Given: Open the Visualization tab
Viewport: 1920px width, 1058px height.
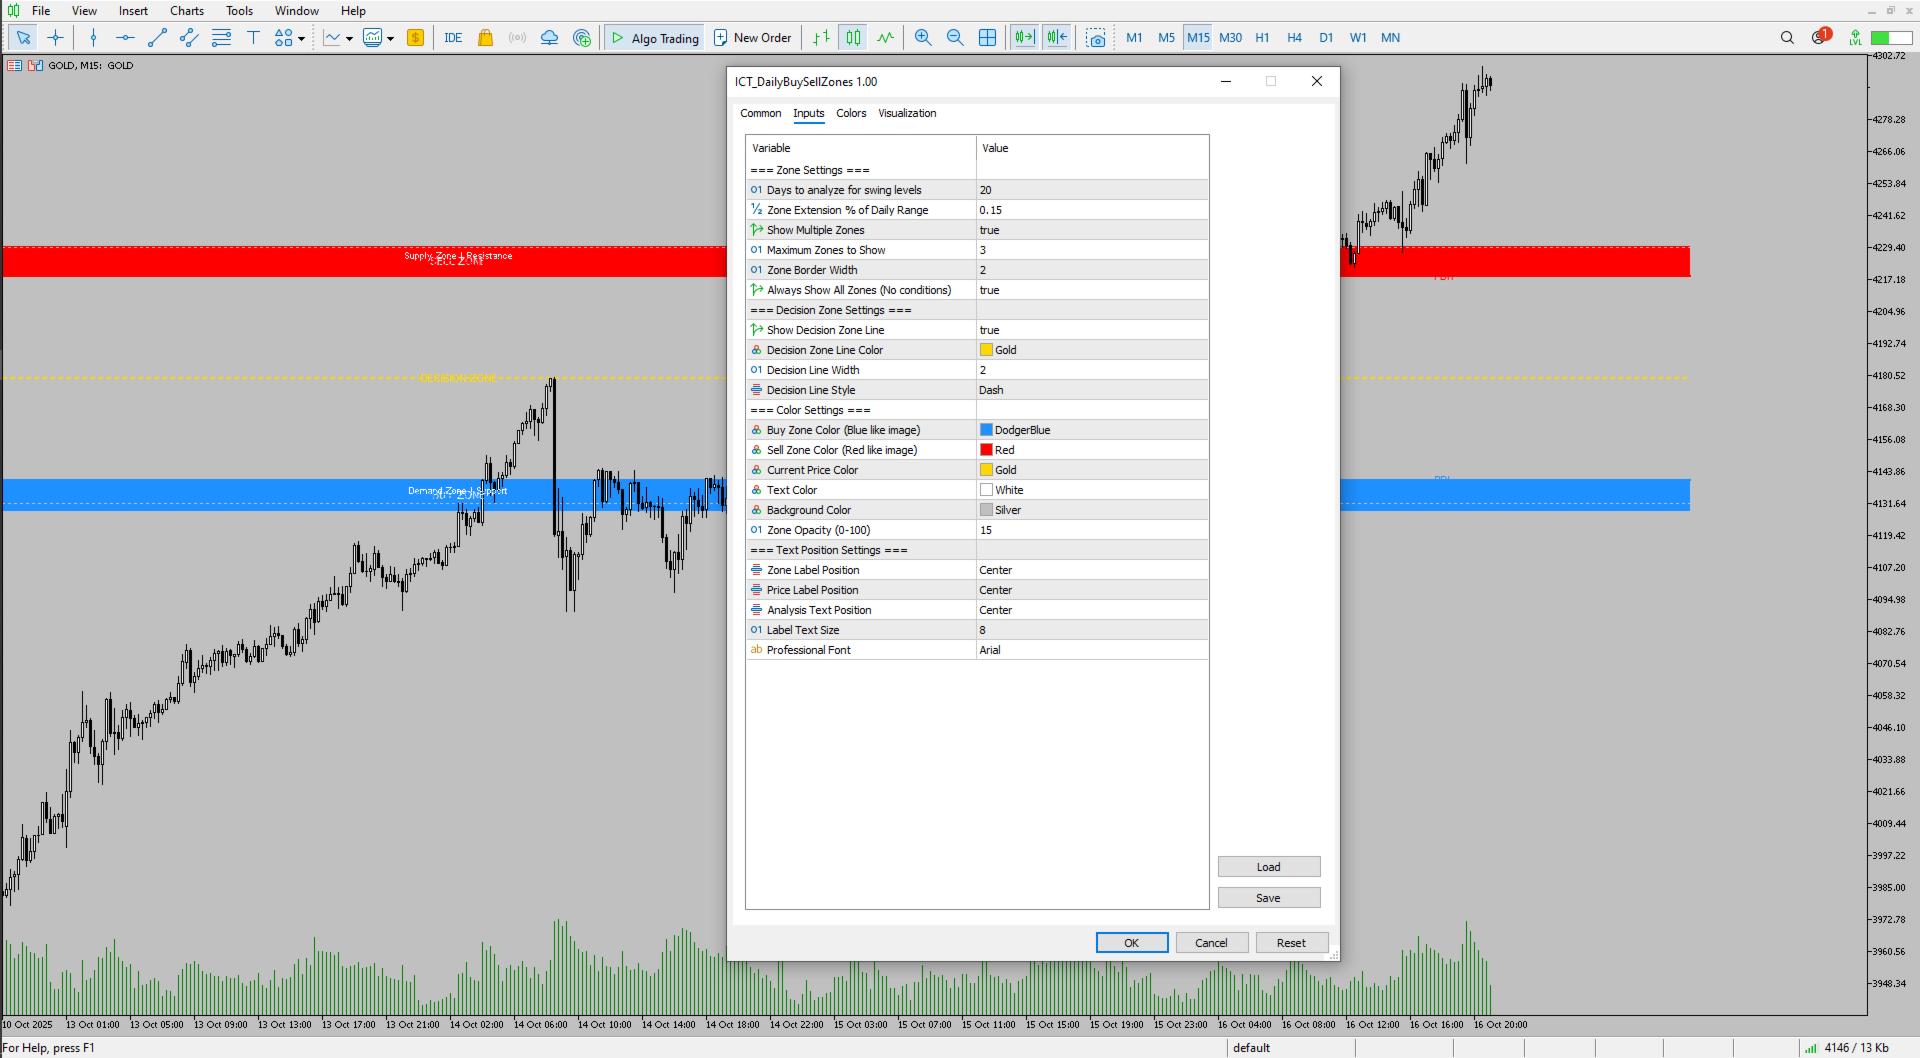Looking at the screenshot, I should coord(907,113).
